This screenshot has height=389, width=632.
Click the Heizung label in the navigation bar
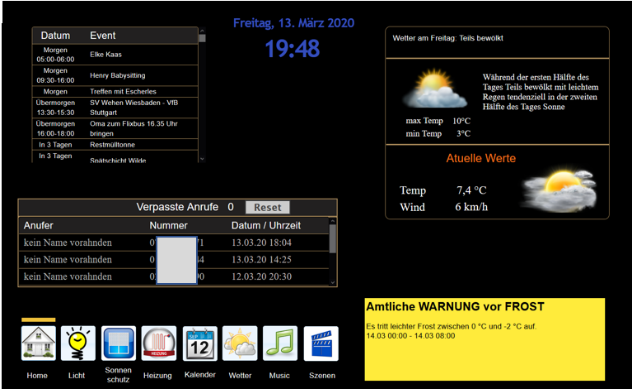[x=158, y=375]
